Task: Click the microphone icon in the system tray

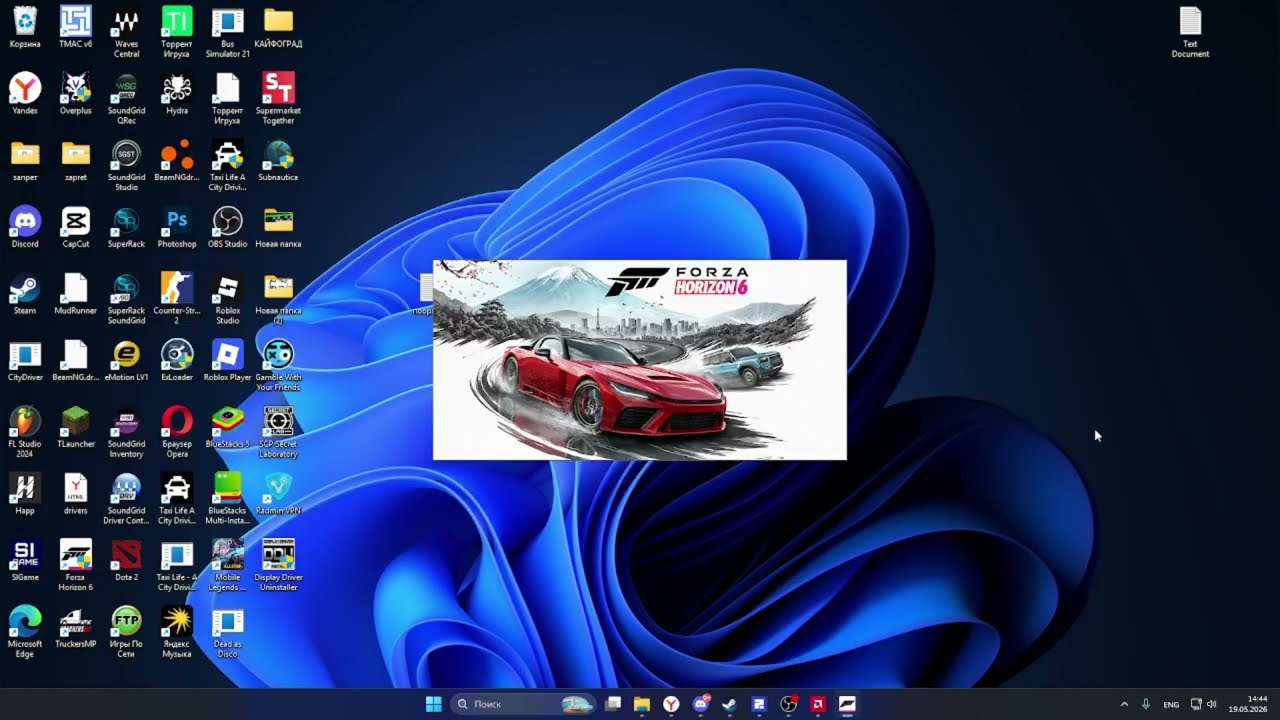Action: pos(1146,704)
